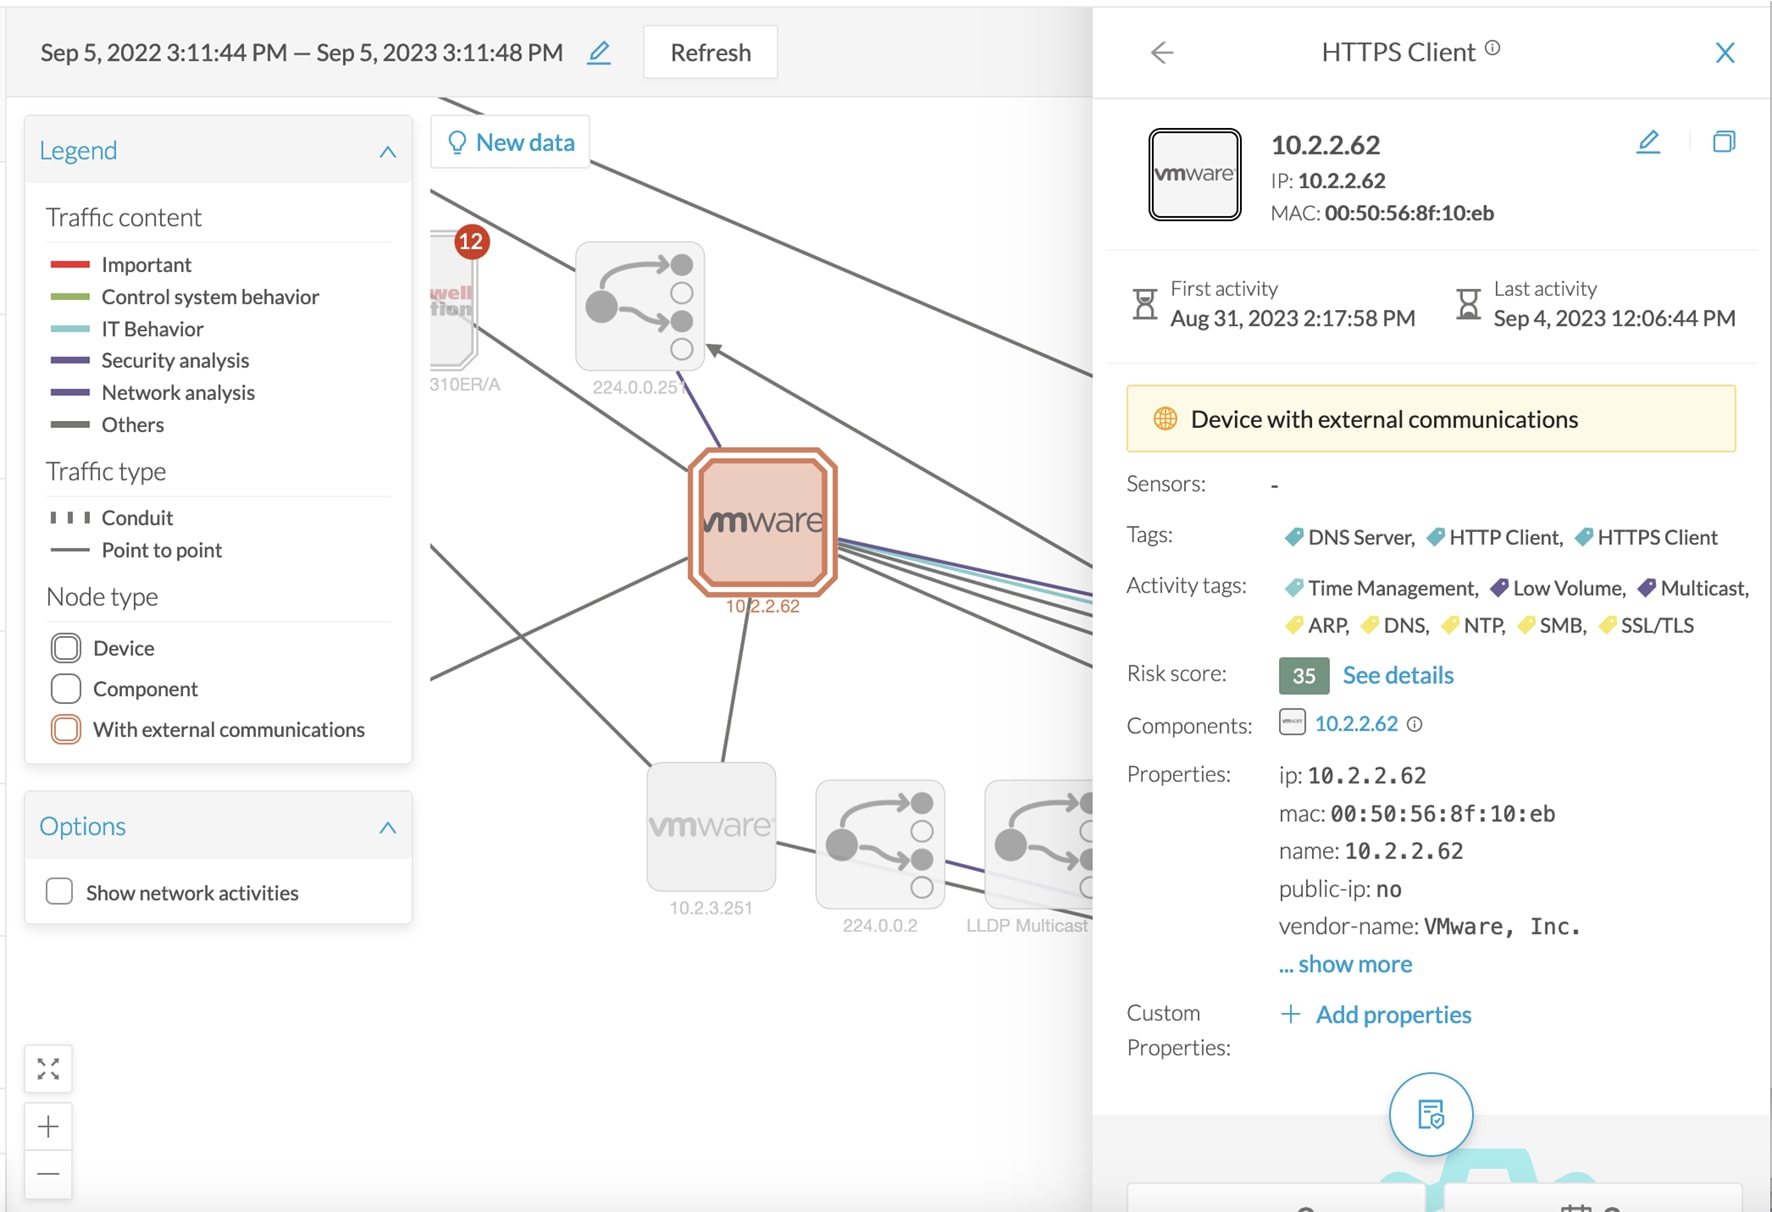The image size is (1772, 1212).
Task: Click the SSL/TLS activity tag
Action: coord(1645,625)
